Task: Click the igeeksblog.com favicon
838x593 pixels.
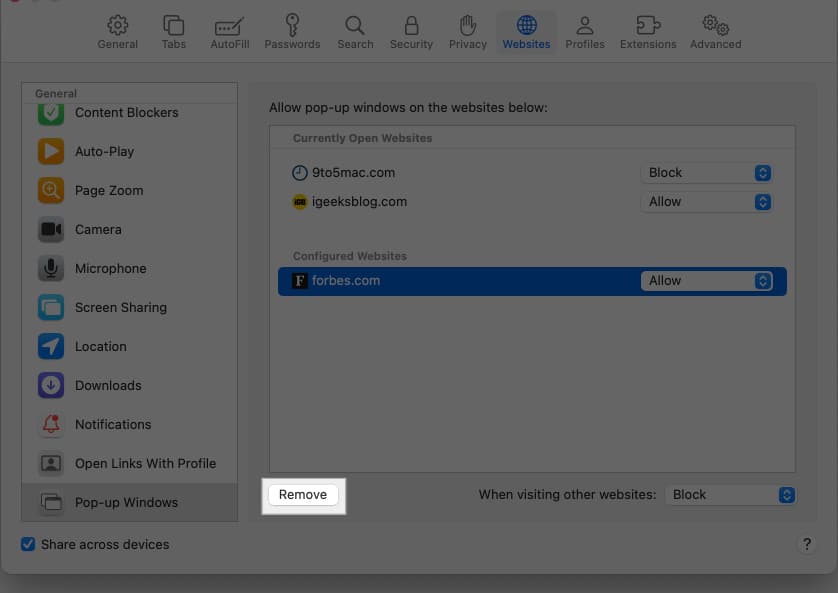Action: [x=300, y=202]
